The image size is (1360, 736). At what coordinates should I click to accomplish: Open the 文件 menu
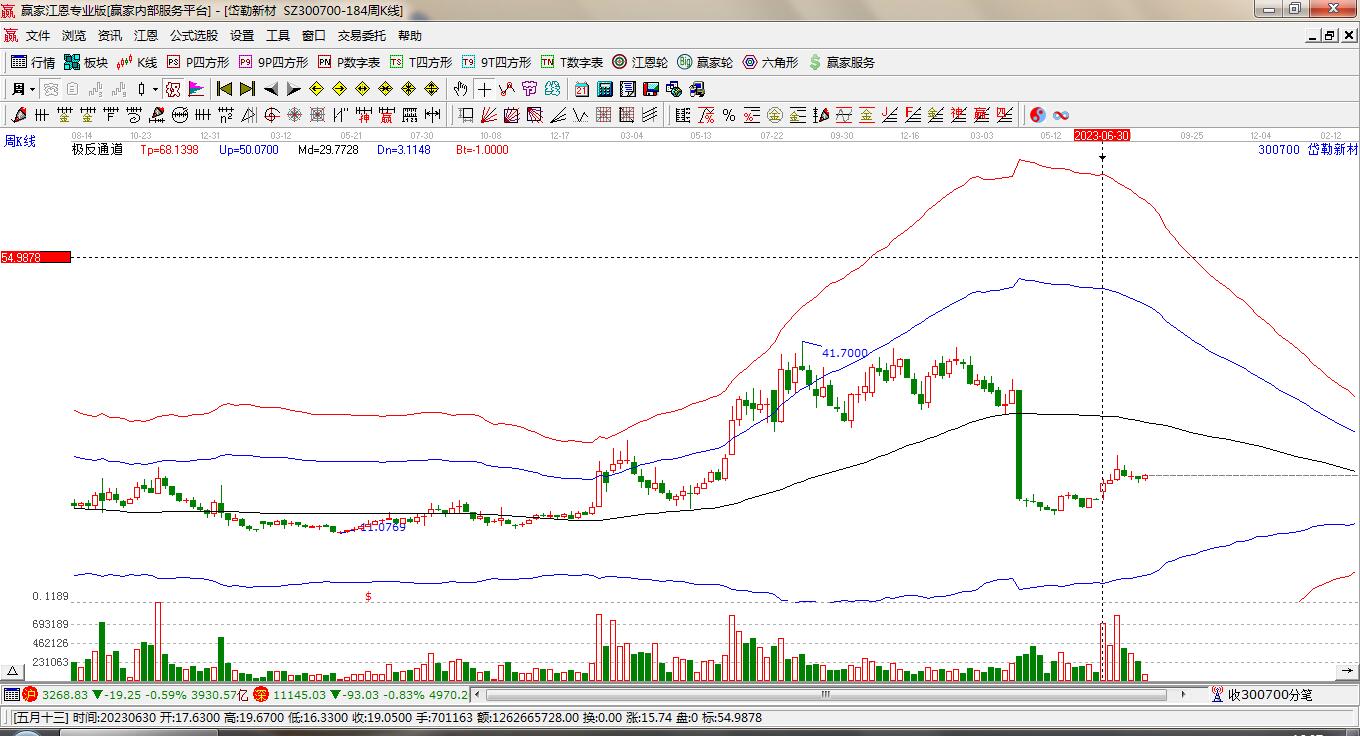pos(38,36)
